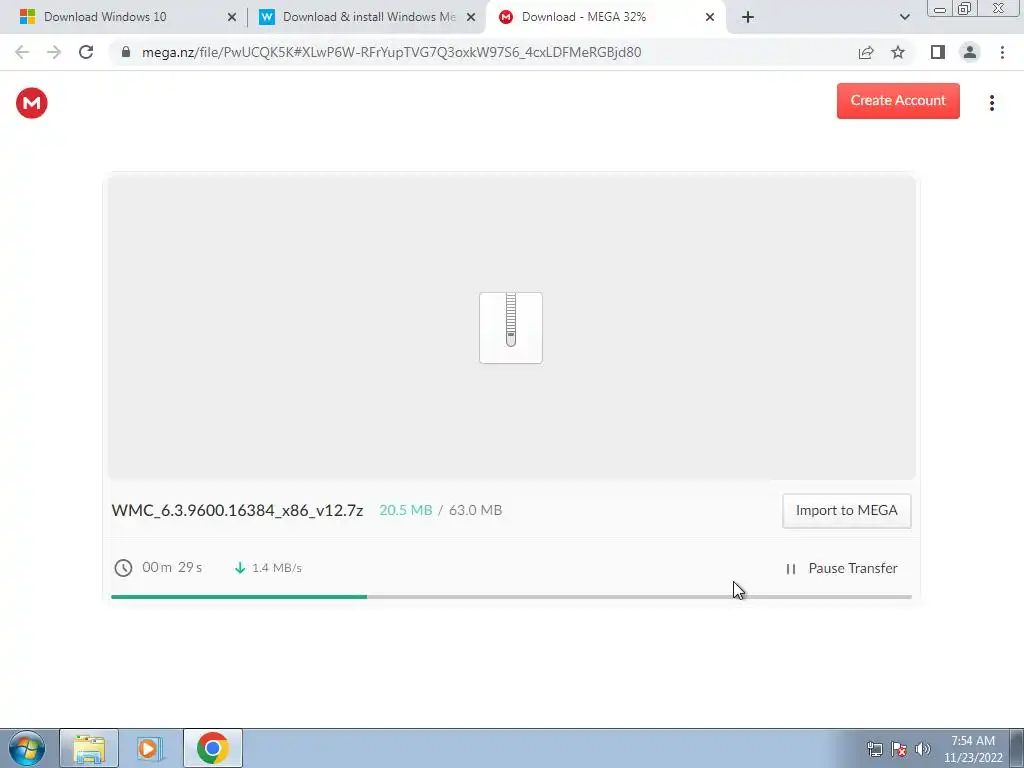
Task: Click Show desktop strip at taskbar end
Action: pos(1017,748)
